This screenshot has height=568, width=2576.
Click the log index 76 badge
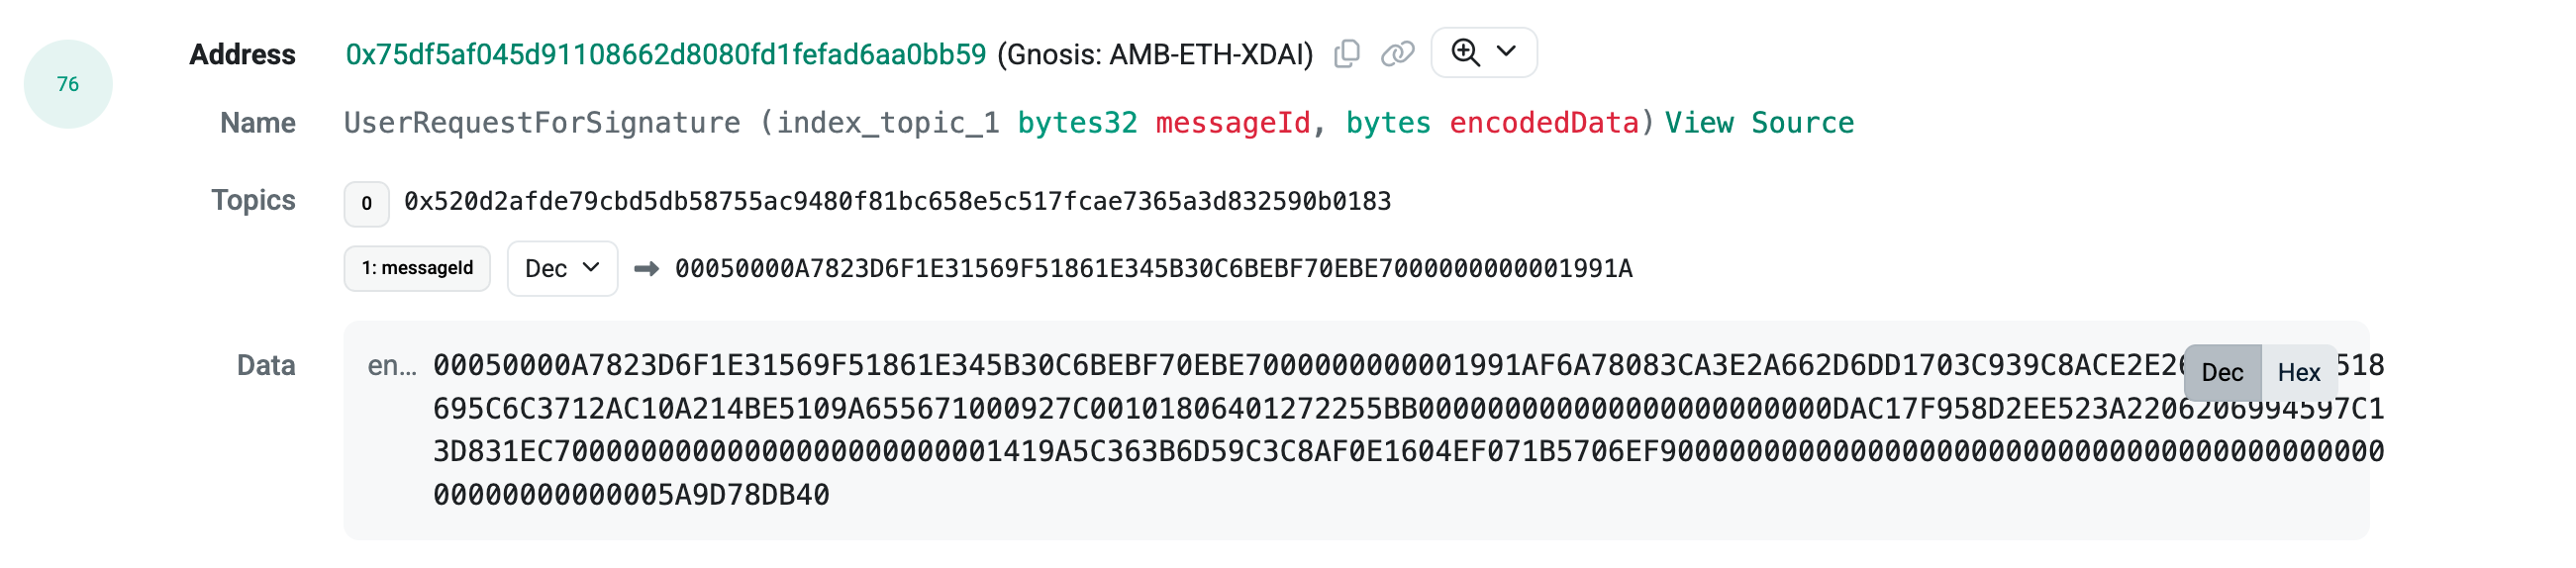click(x=68, y=84)
